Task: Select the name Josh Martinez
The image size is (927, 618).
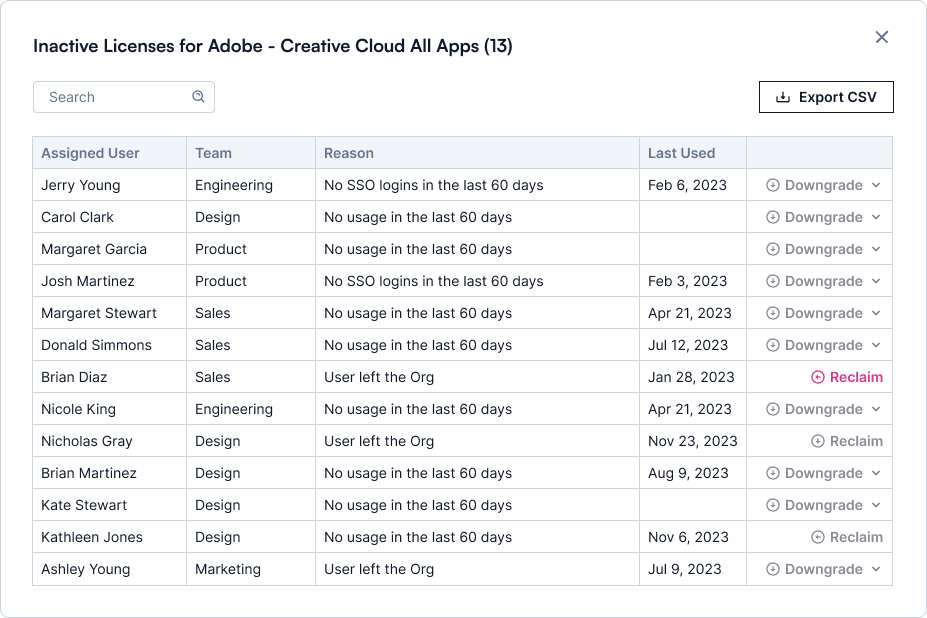Action: (x=87, y=281)
